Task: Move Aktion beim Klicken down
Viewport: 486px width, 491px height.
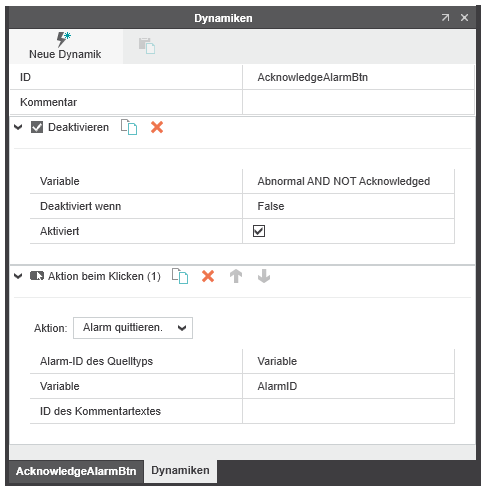Action: 264,276
